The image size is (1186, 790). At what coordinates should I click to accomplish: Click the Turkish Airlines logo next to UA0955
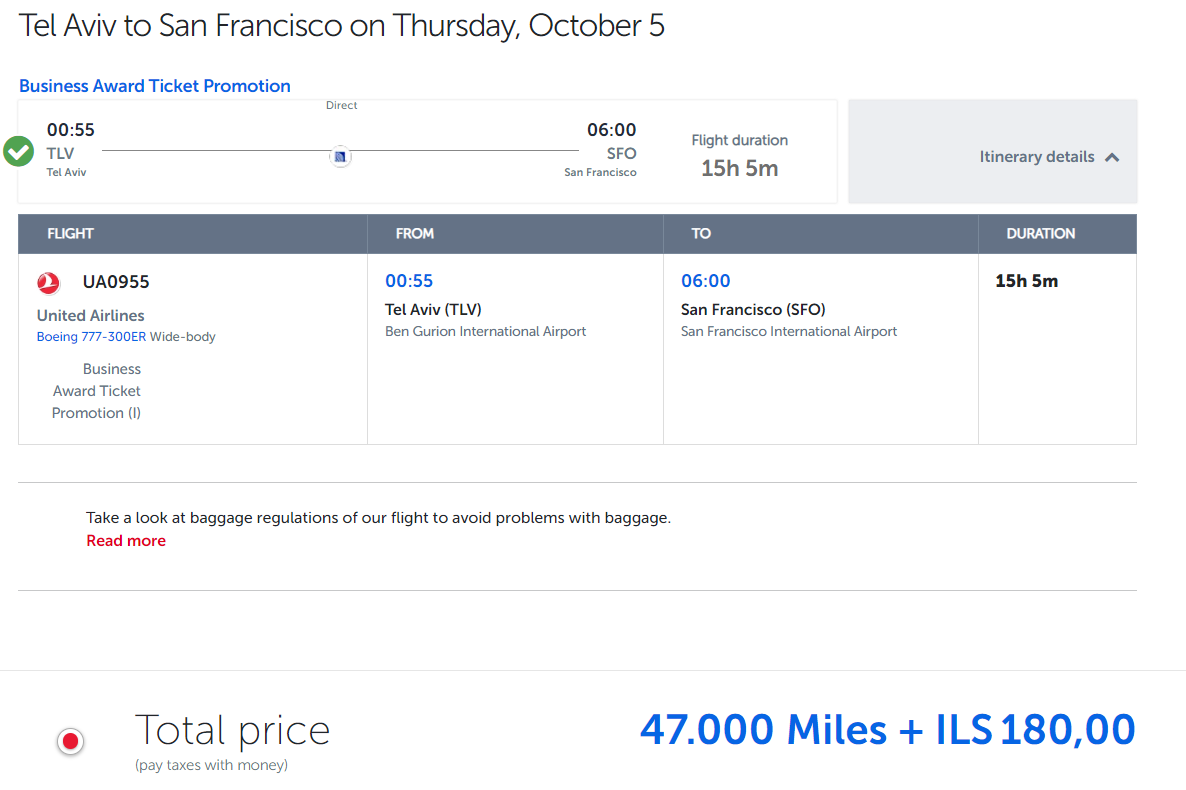(x=48, y=282)
